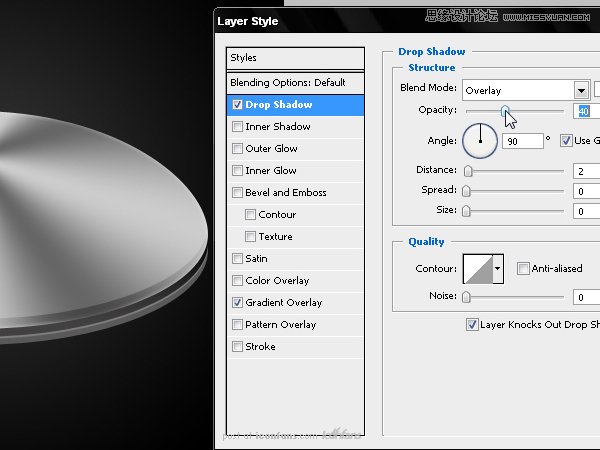This screenshot has width=600, height=450.
Task: Enable the Inner Glow checkbox
Action: (237, 170)
